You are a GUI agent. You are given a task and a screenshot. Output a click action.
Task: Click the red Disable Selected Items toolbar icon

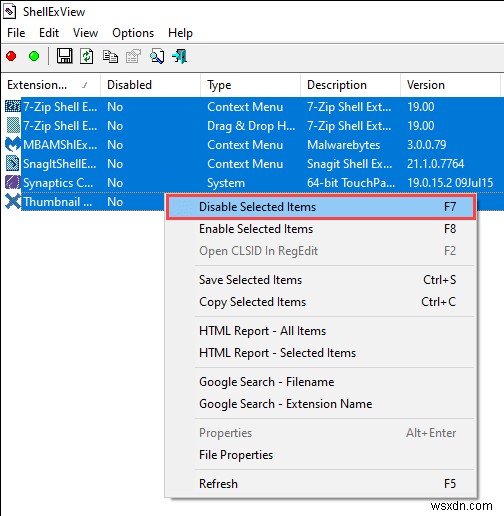[x=11, y=56]
